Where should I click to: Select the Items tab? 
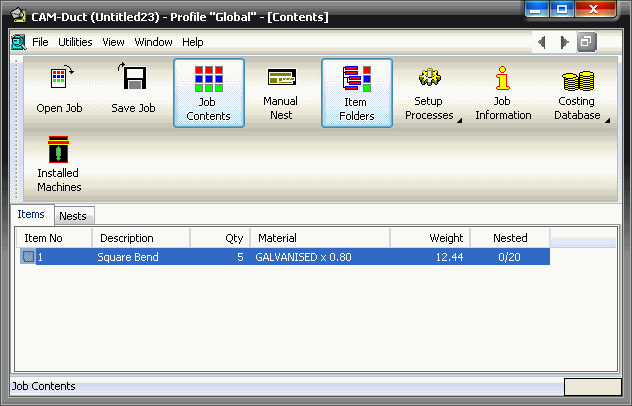31,214
